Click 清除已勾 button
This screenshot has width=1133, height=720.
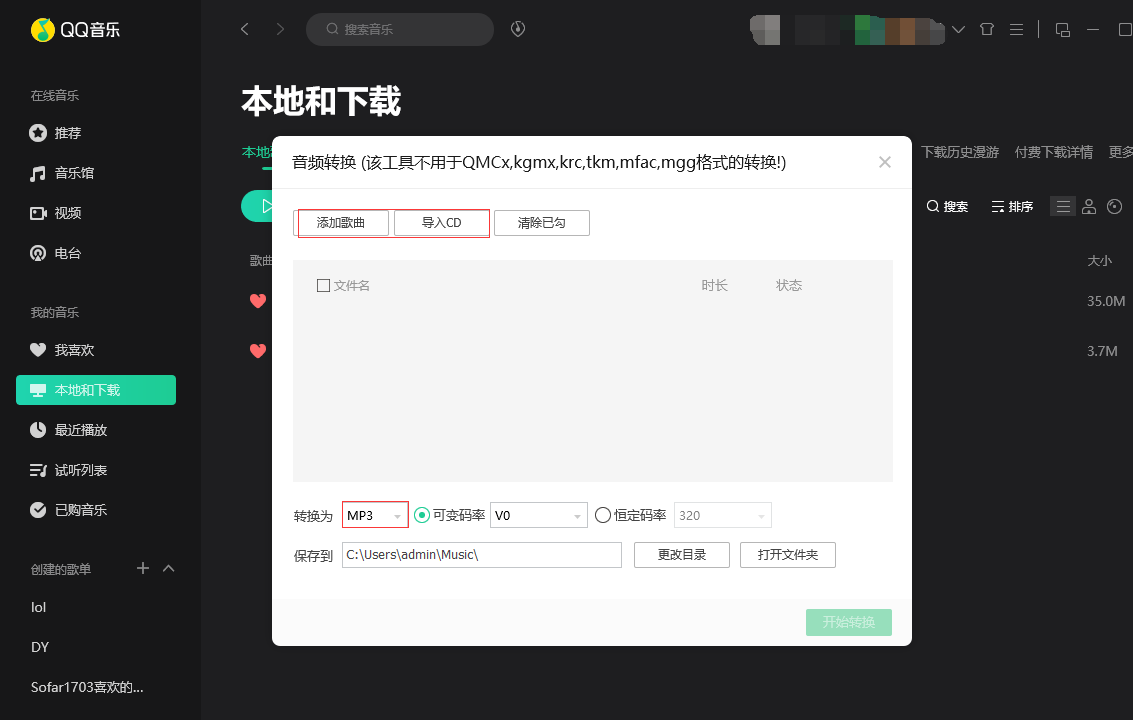(542, 223)
